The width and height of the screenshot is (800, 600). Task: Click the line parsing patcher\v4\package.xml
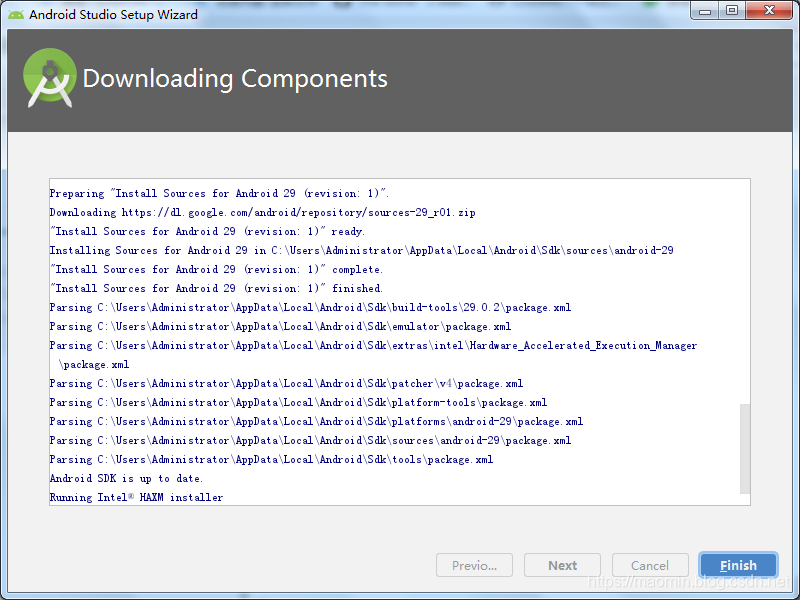[286, 384]
